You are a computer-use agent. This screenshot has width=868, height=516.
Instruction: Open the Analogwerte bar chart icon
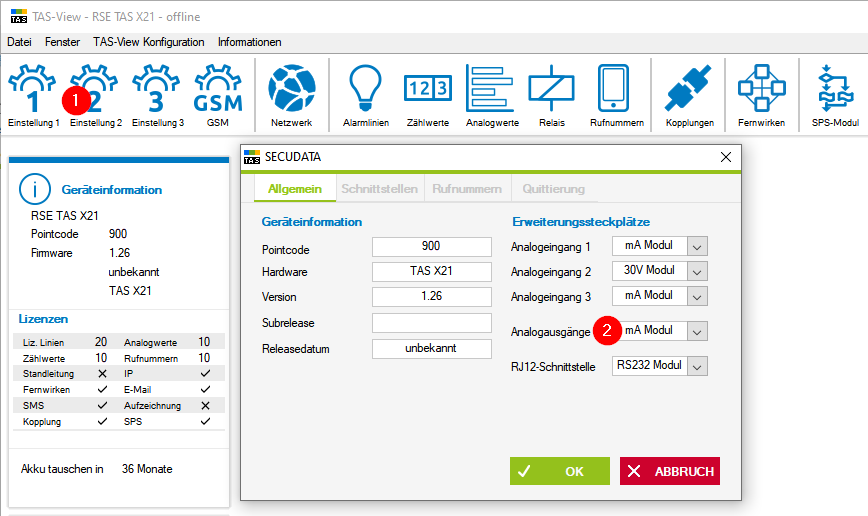point(490,89)
